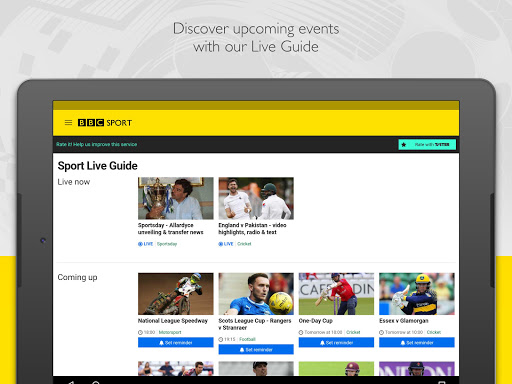Open the Rate it! Help us improve link
This screenshot has width=512, height=384.
[x=97, y=144]
